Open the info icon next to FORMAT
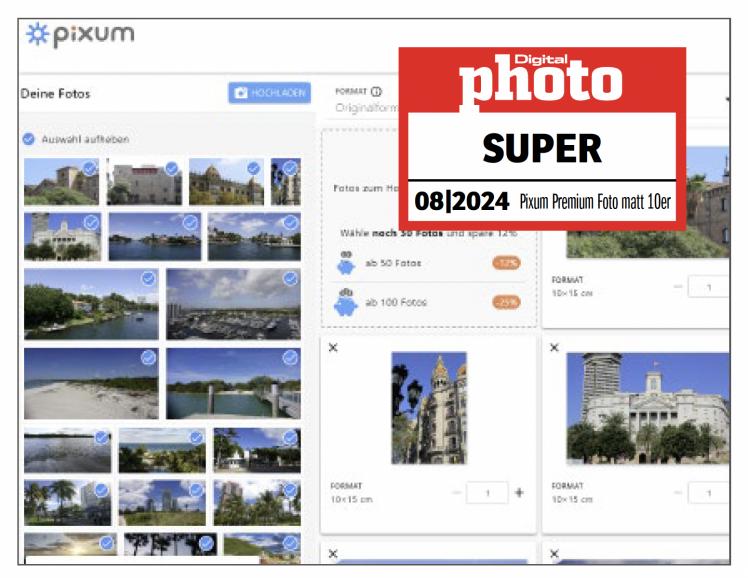This screenshot has width=748, height=578. click(x=376, y=91)
